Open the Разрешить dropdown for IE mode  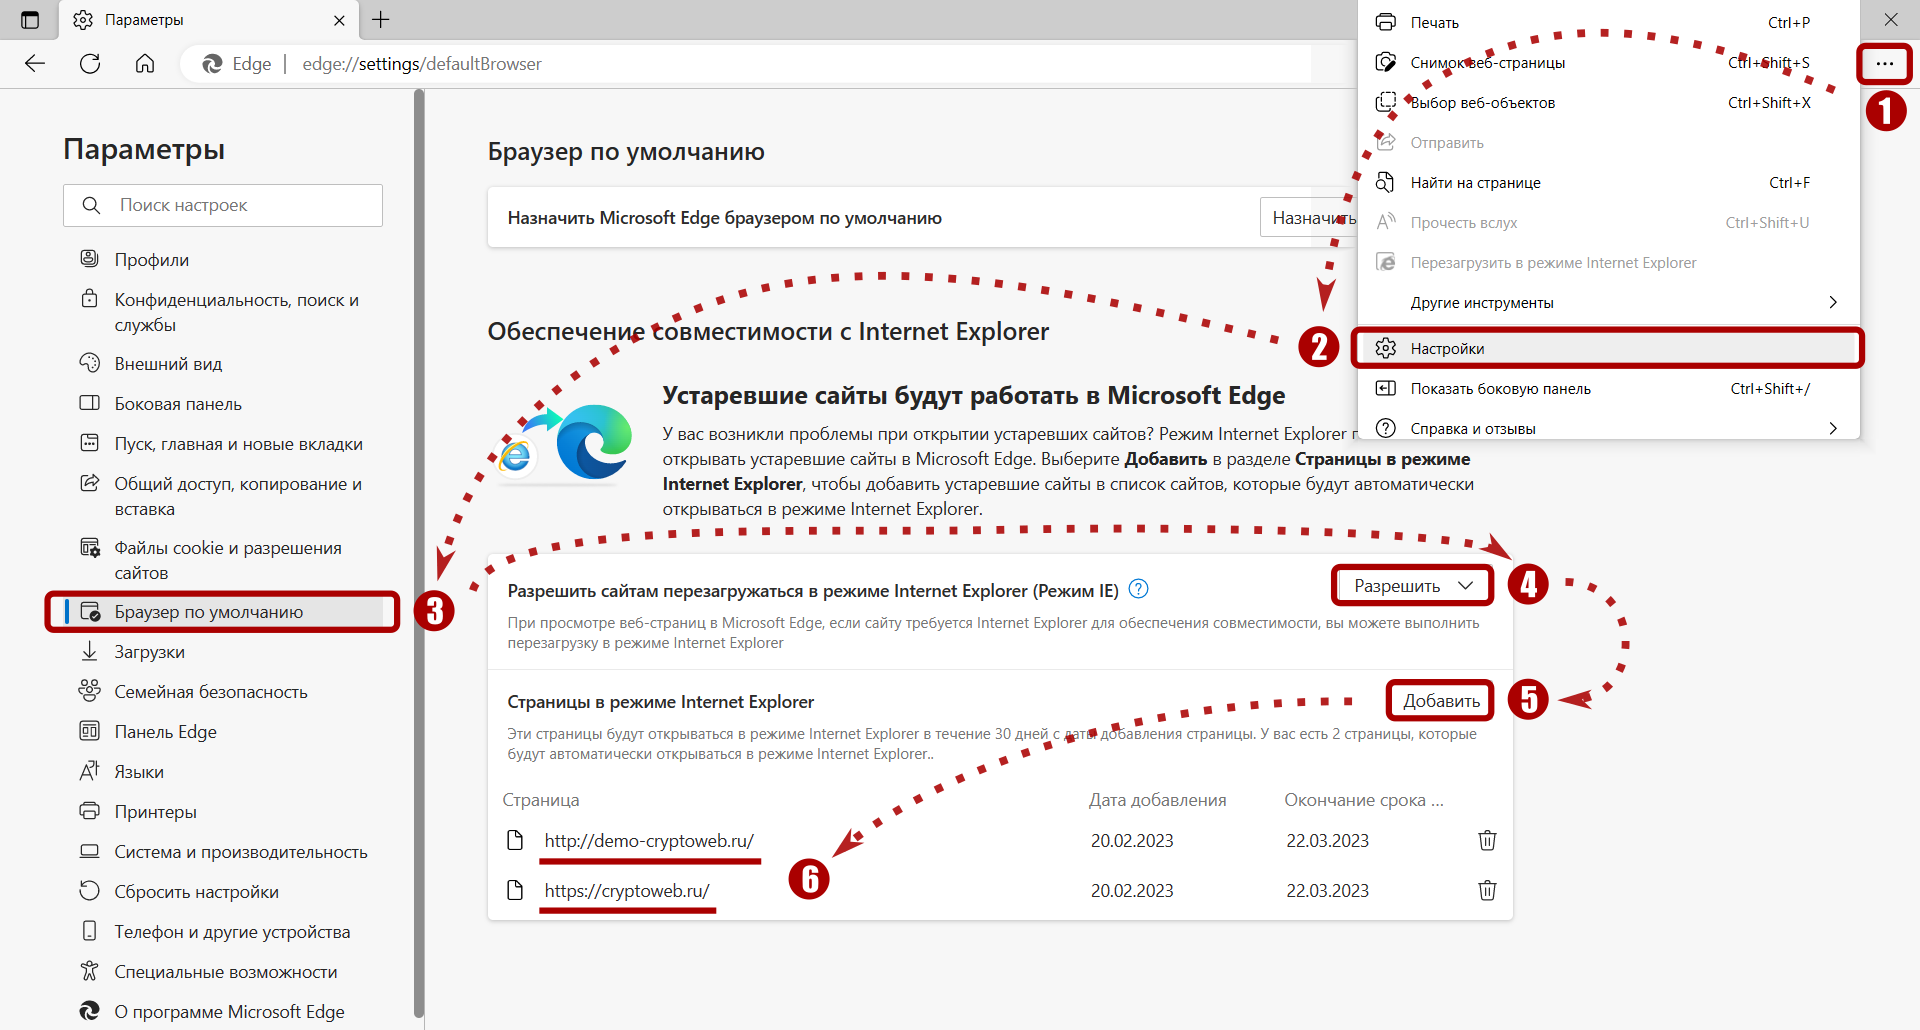pyautogui.click(x=1413, y=586)
